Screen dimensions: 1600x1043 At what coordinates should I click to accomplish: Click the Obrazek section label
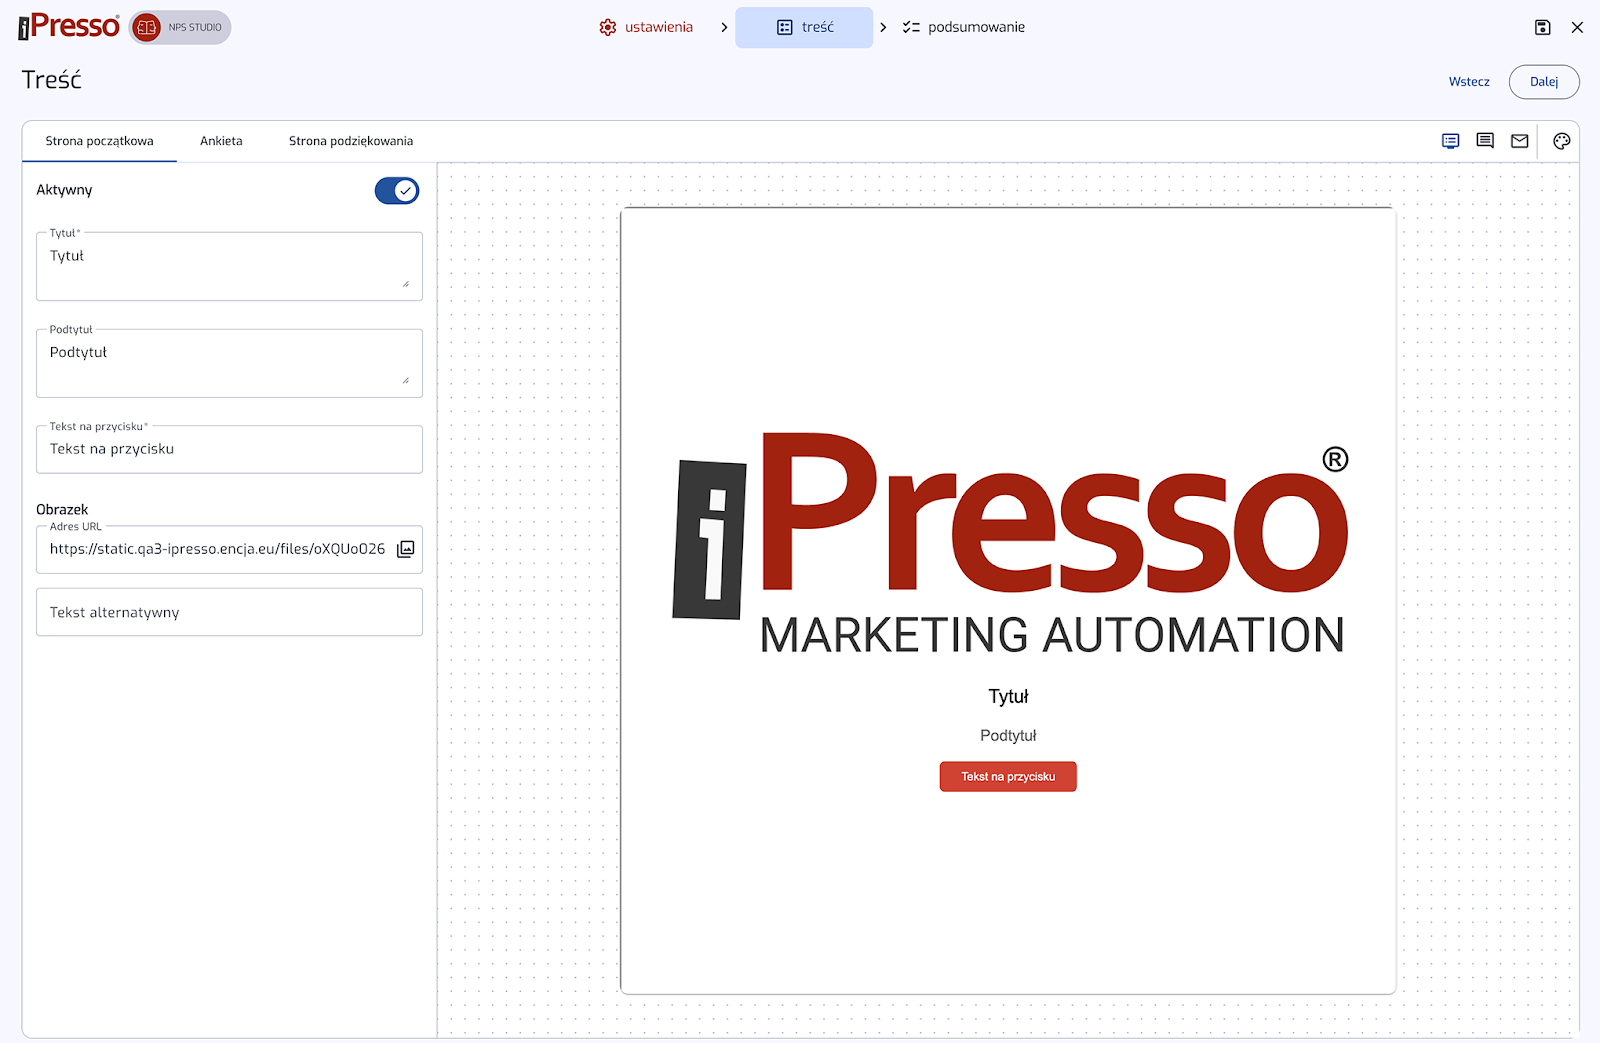[x=62, y=509]
